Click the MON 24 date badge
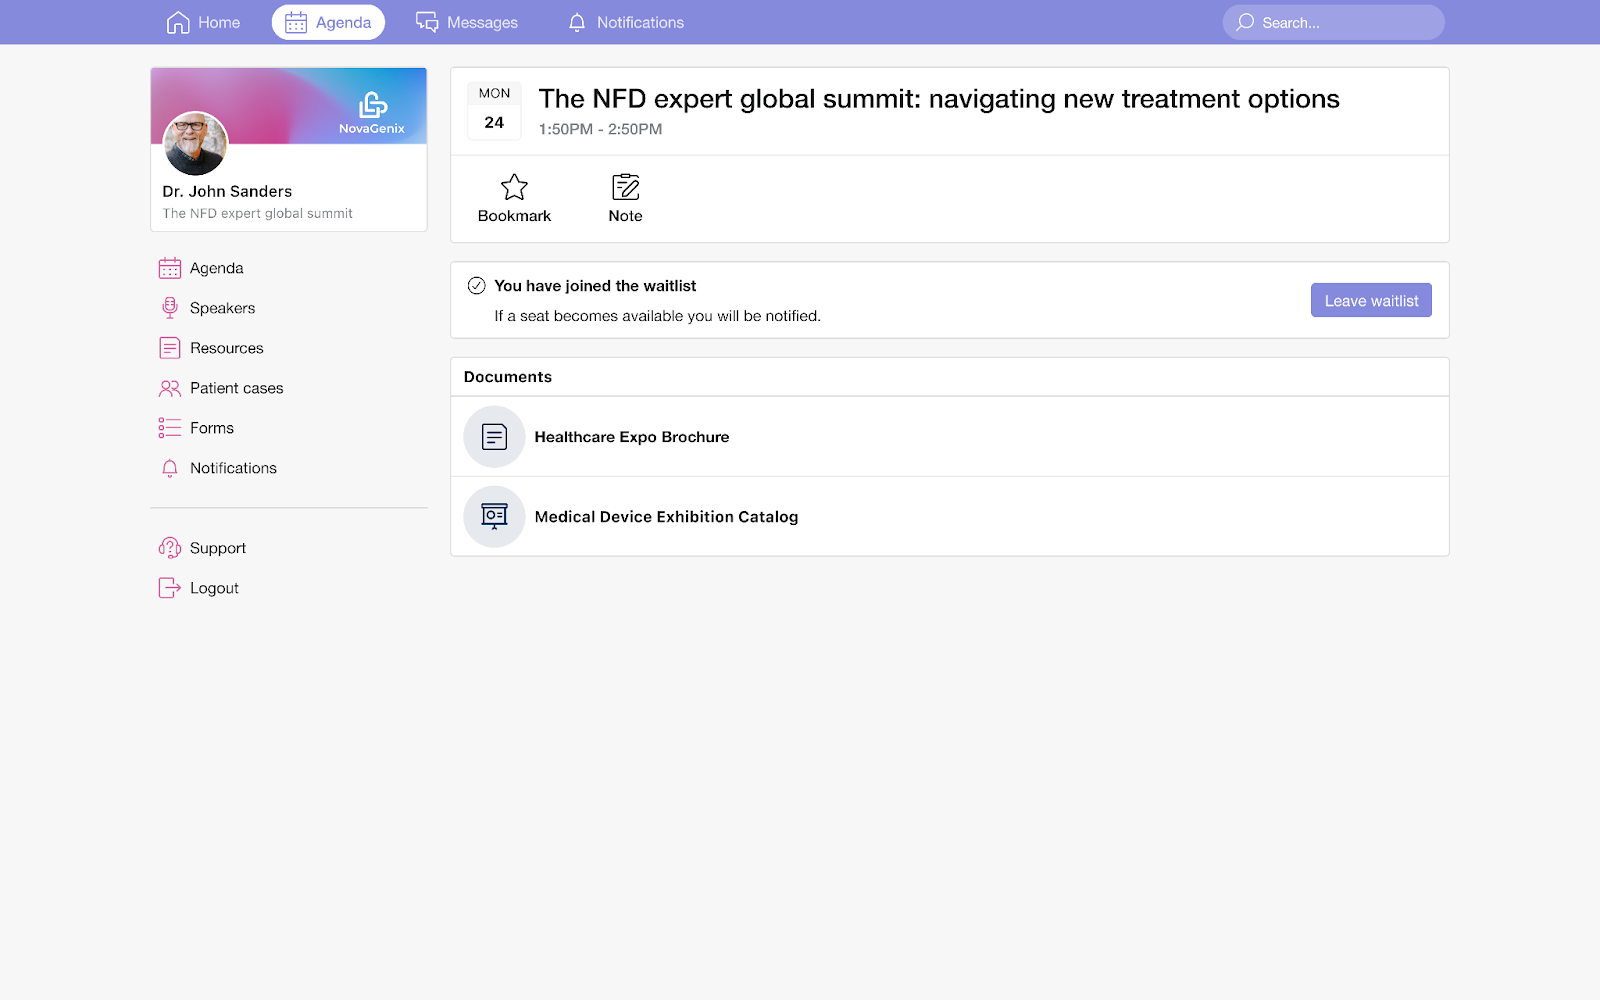Image resolution: width=1600 pixels, height=1000 pixels. (x=494, y=110)
